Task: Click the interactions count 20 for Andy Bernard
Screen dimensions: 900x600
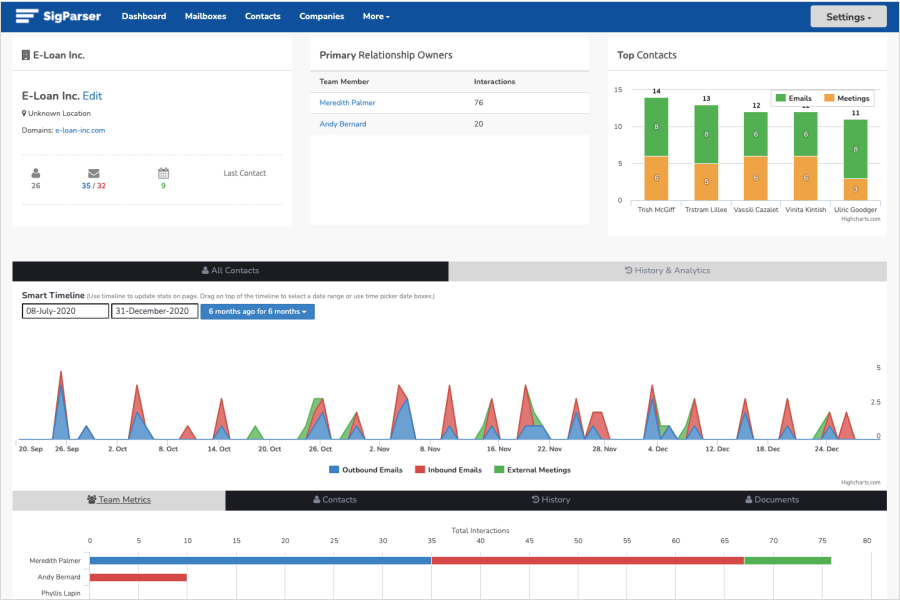Action: pos(479,124)
